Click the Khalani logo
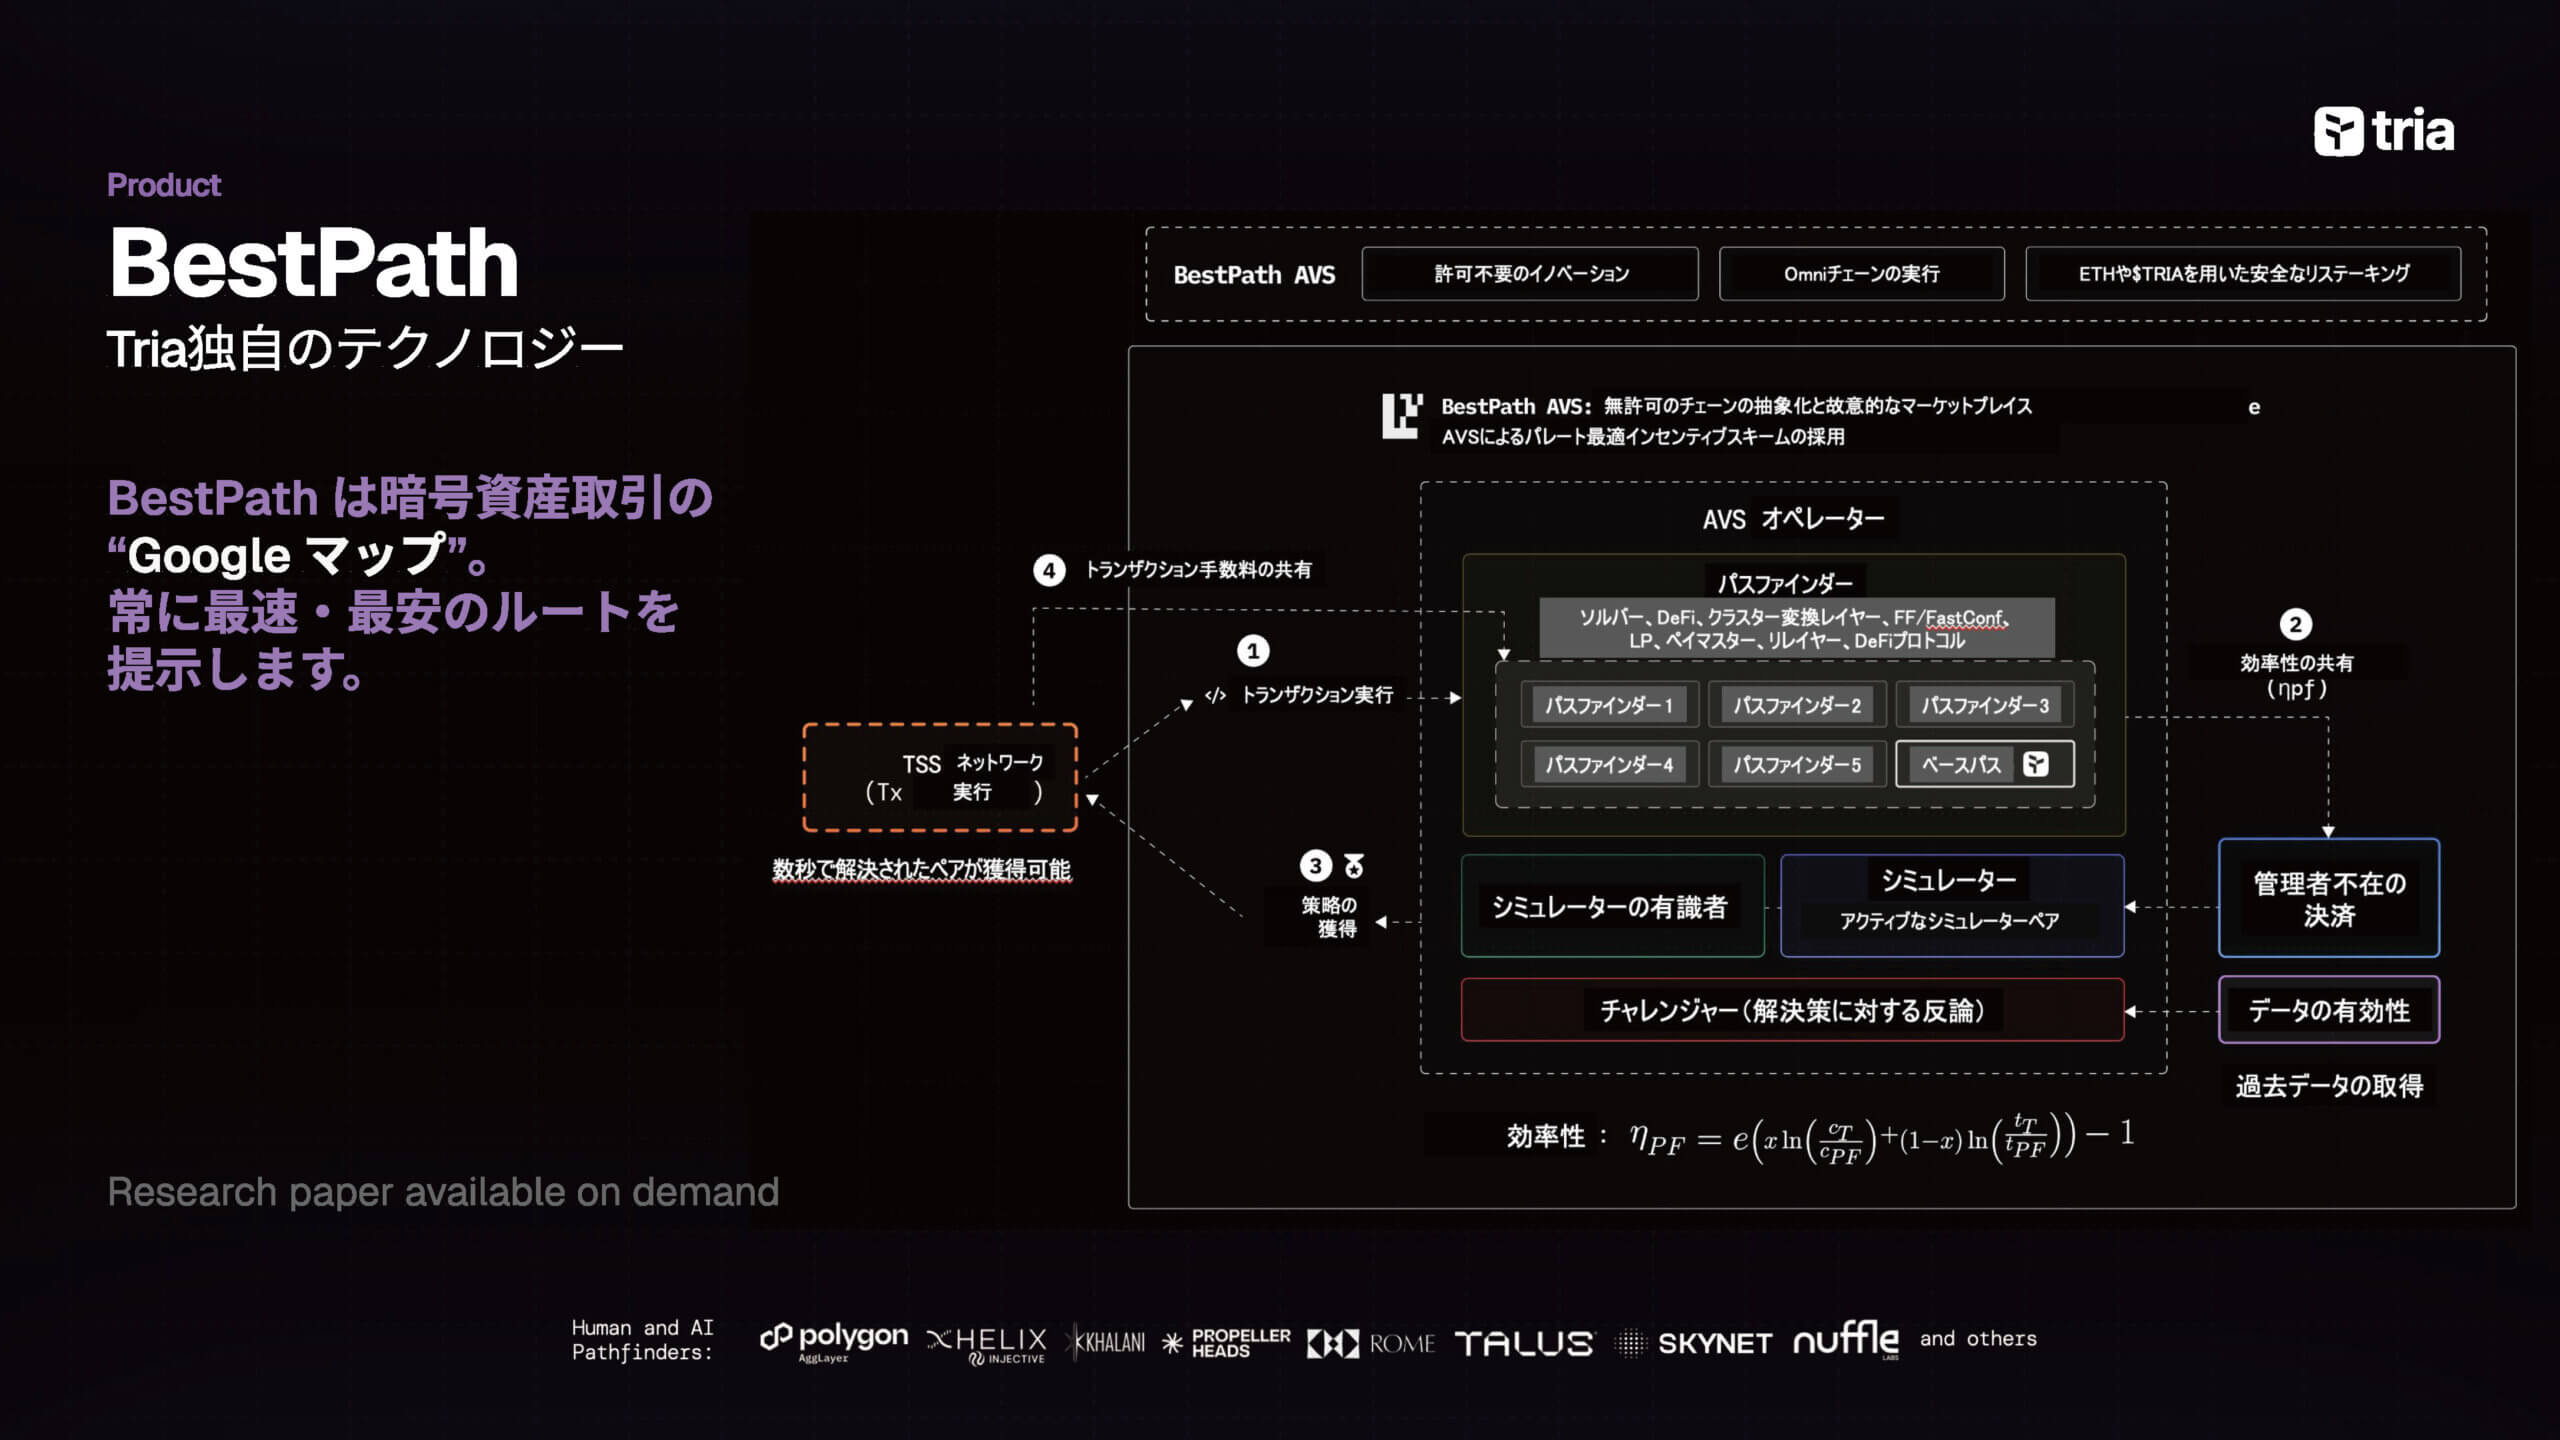 point(1108,1342)
